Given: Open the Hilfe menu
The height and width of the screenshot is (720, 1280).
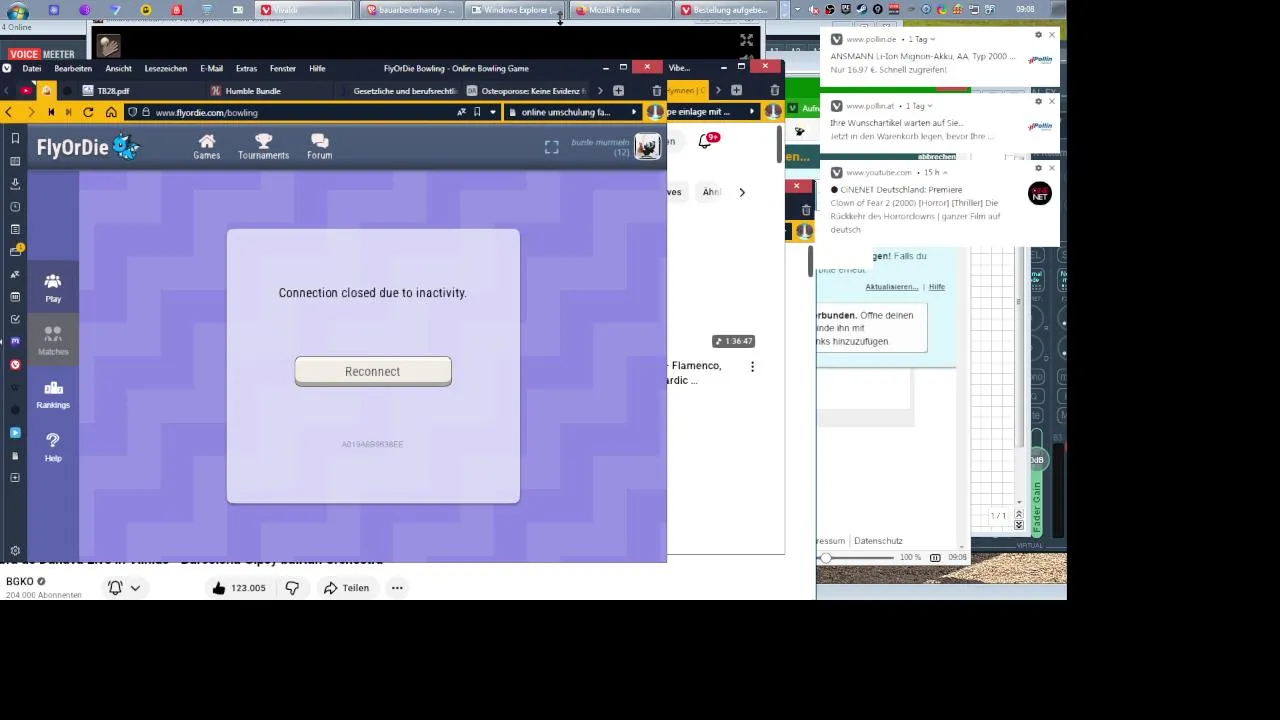Looking at the screenshot, I should click(x=317, y=68).
